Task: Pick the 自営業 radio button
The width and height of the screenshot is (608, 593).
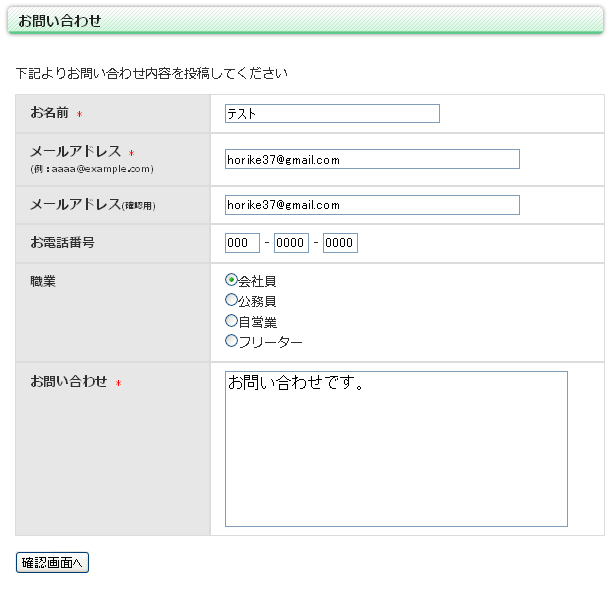Action: (x=232, y=321)
